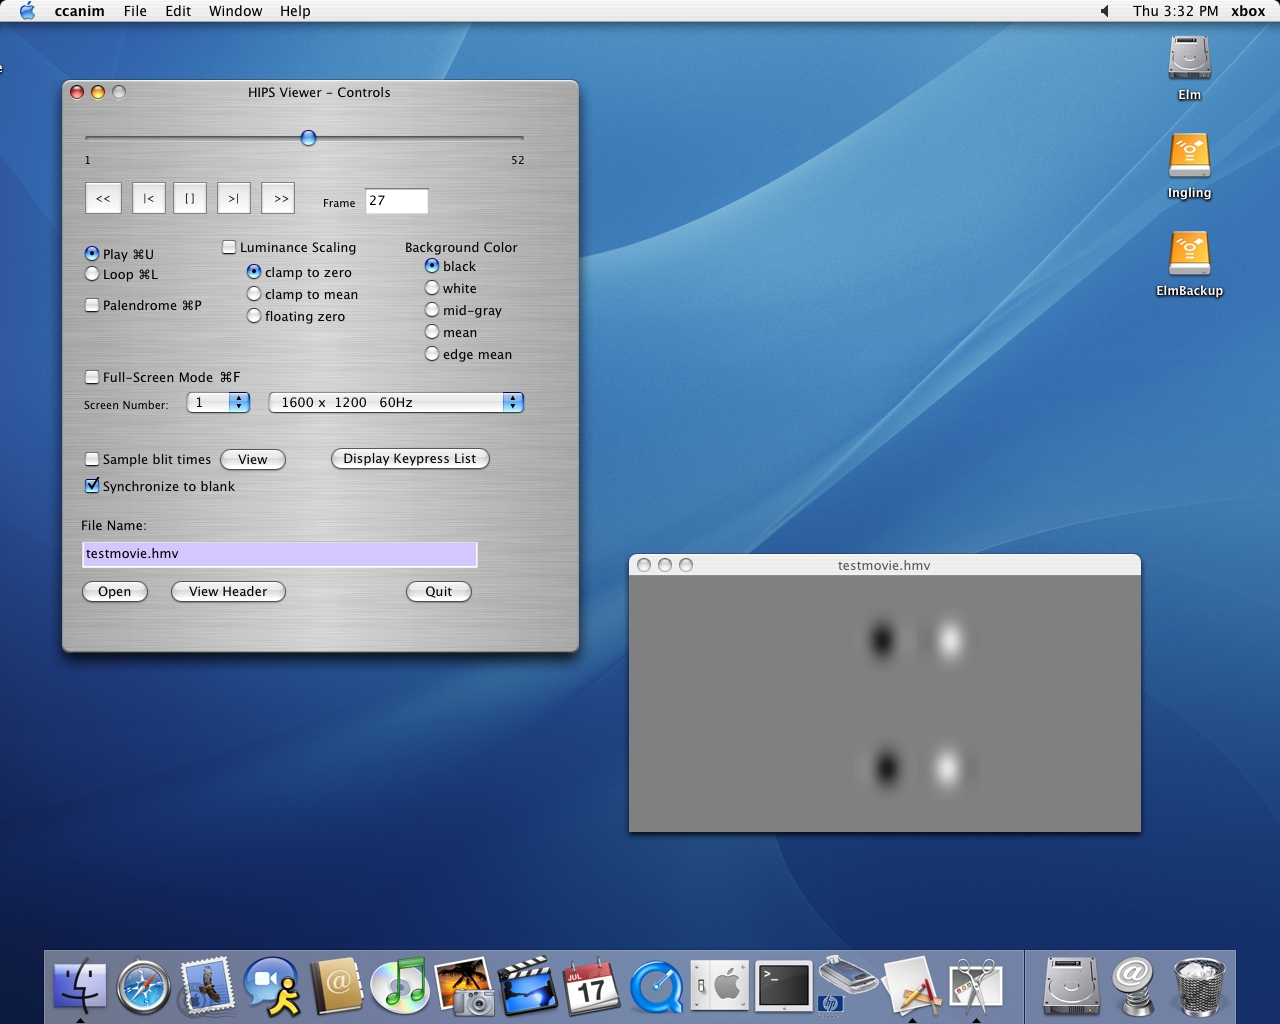Viewport: 1280px width, 1024px height.
Task: Expand the 1600 x 1200 60Hz resolution dropdown
Action: click(x=396, y=402)
